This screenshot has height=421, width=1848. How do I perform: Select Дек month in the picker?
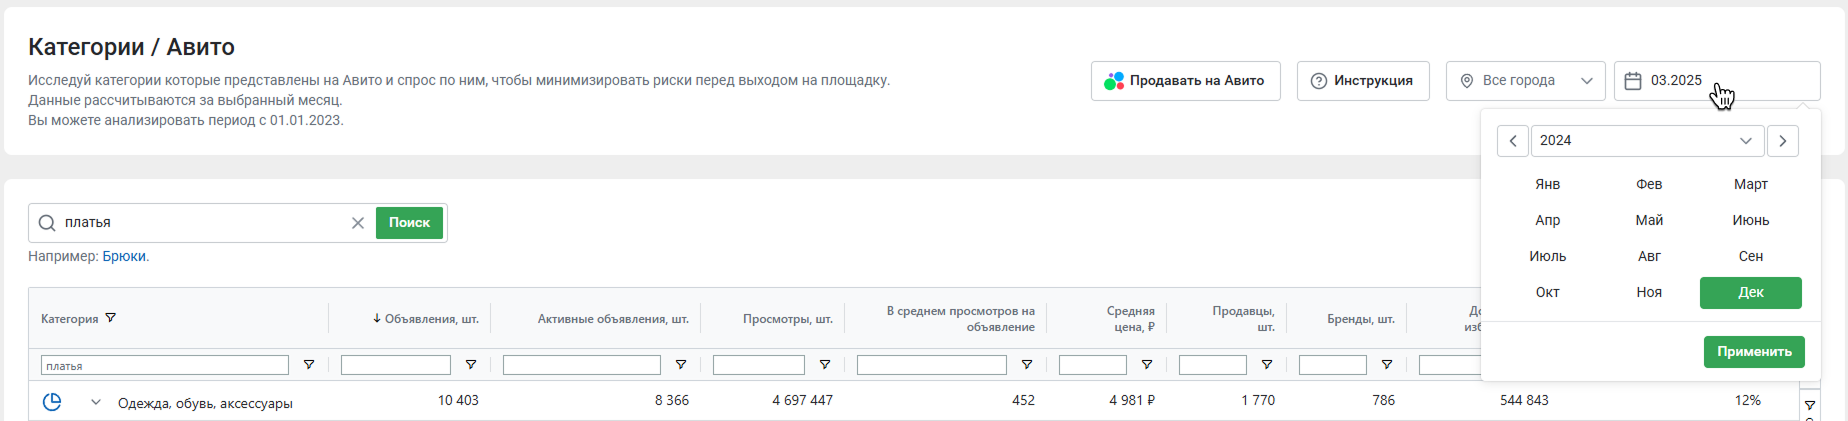tap(1750, 292)
